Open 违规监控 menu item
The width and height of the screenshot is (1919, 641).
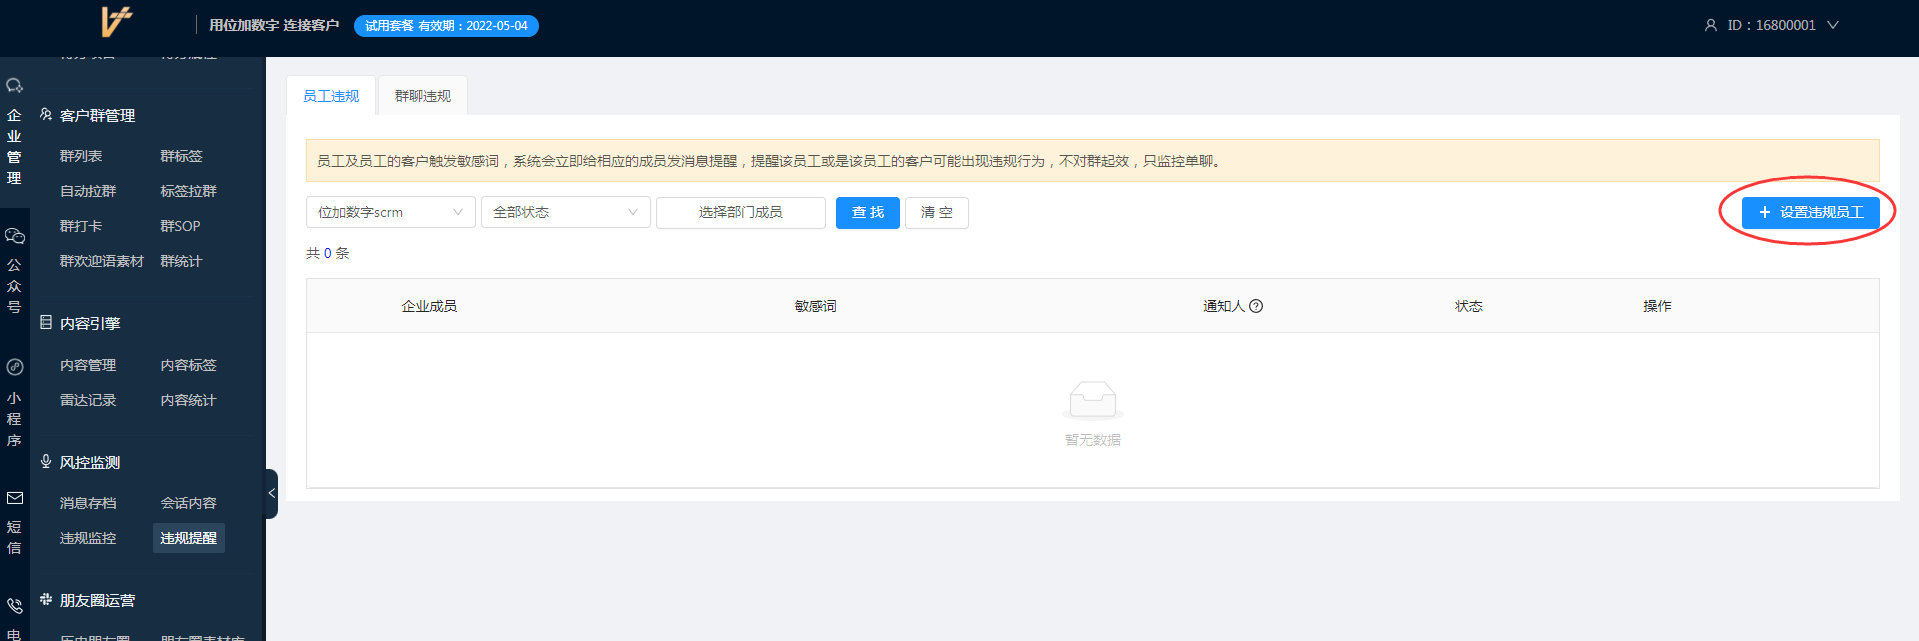pyautogui.click(x=88, y=538)
